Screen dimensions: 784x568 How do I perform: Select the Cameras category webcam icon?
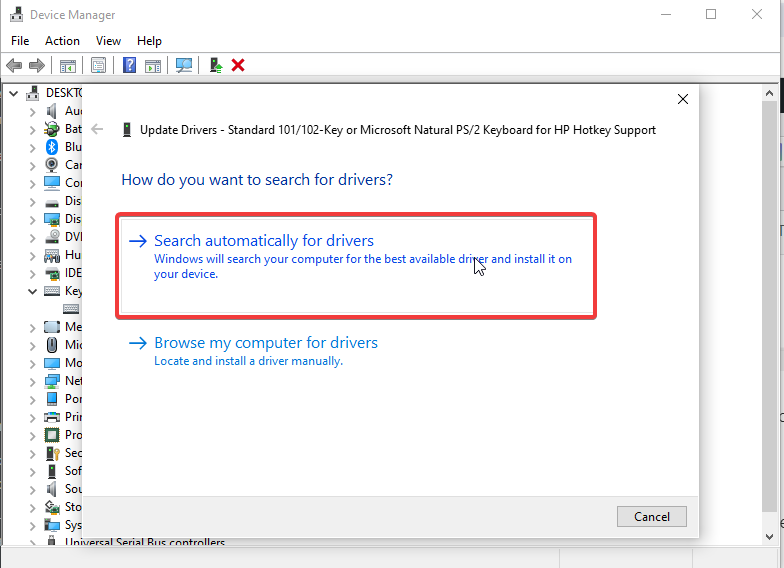tap(52, 164)
